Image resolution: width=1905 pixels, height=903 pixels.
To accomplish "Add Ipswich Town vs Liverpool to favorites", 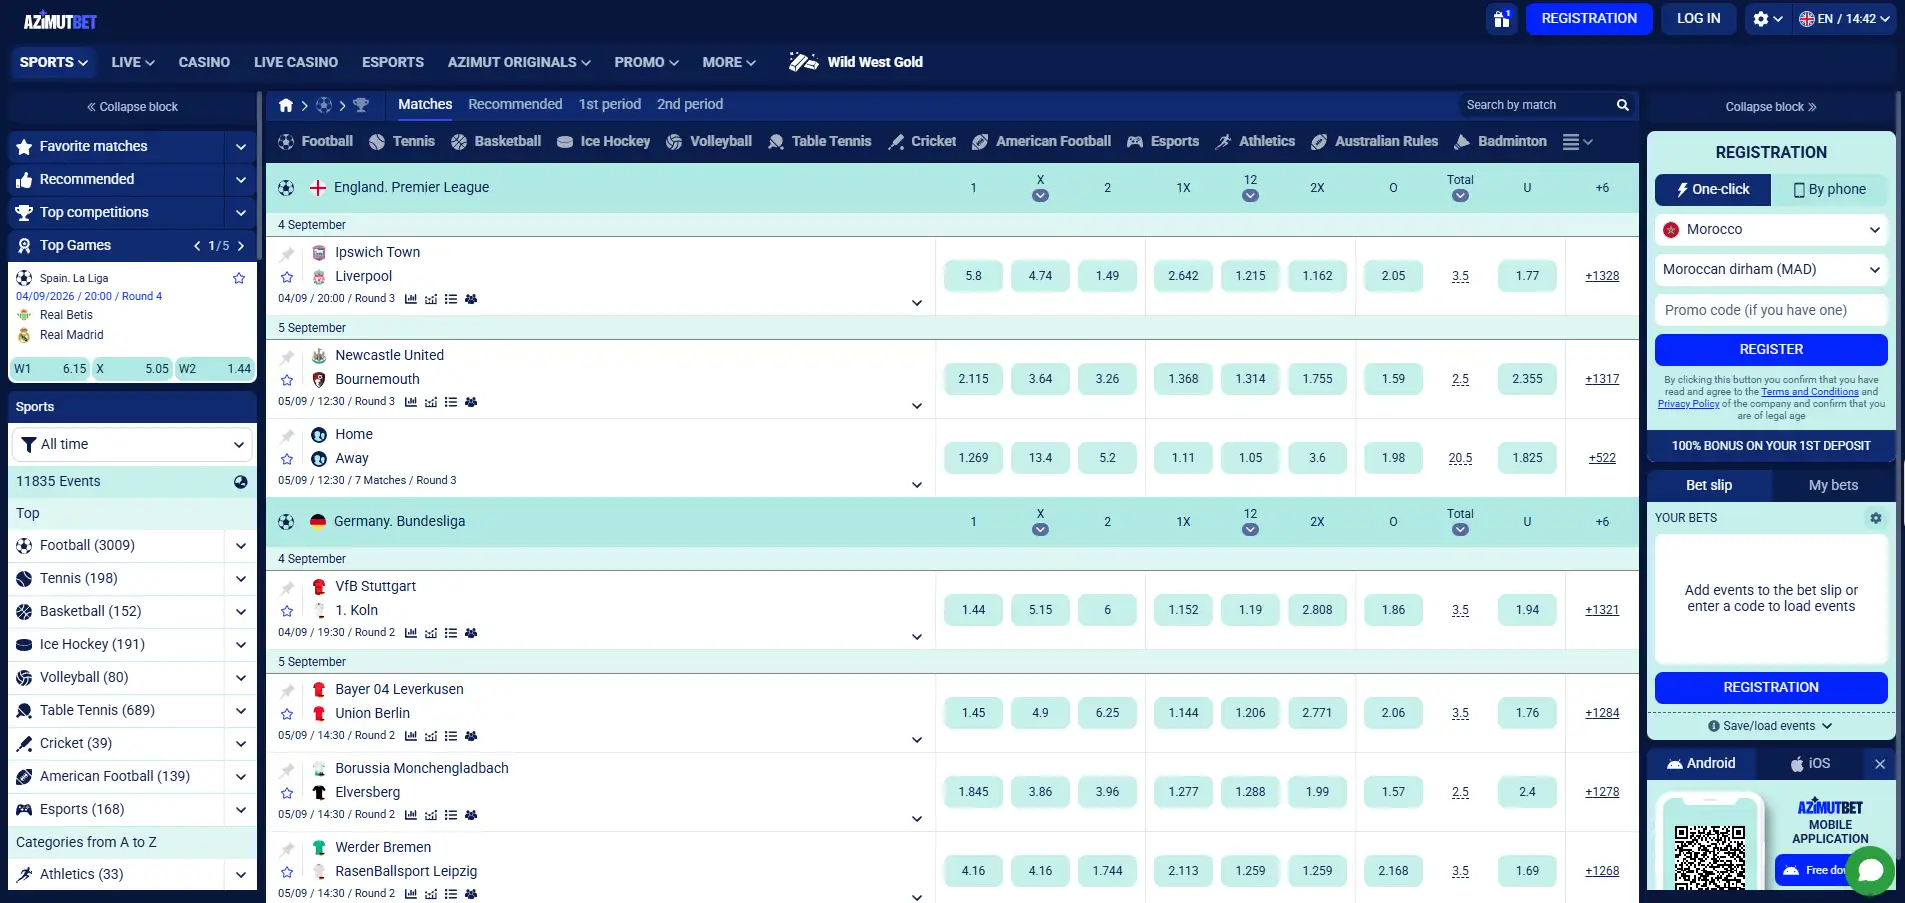I will click(287, 277).
